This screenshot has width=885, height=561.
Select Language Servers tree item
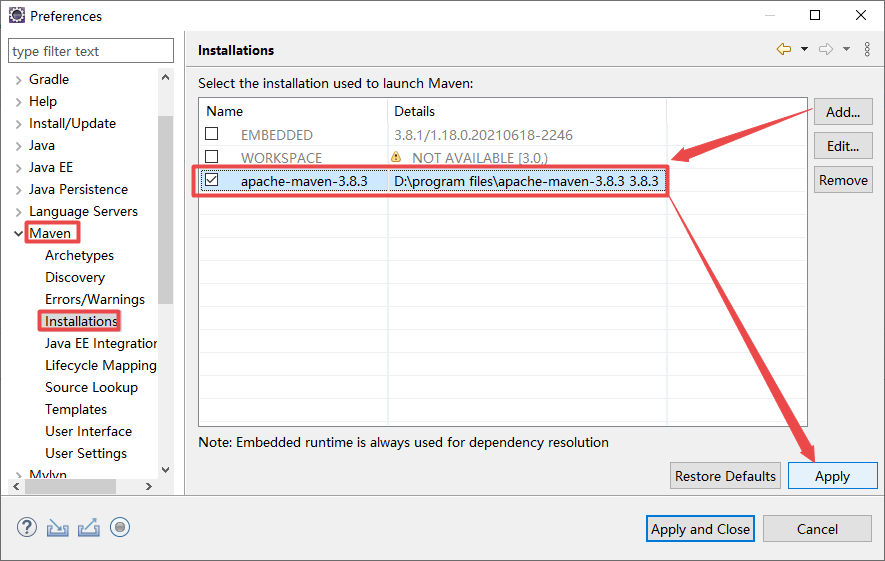point(84,211)
